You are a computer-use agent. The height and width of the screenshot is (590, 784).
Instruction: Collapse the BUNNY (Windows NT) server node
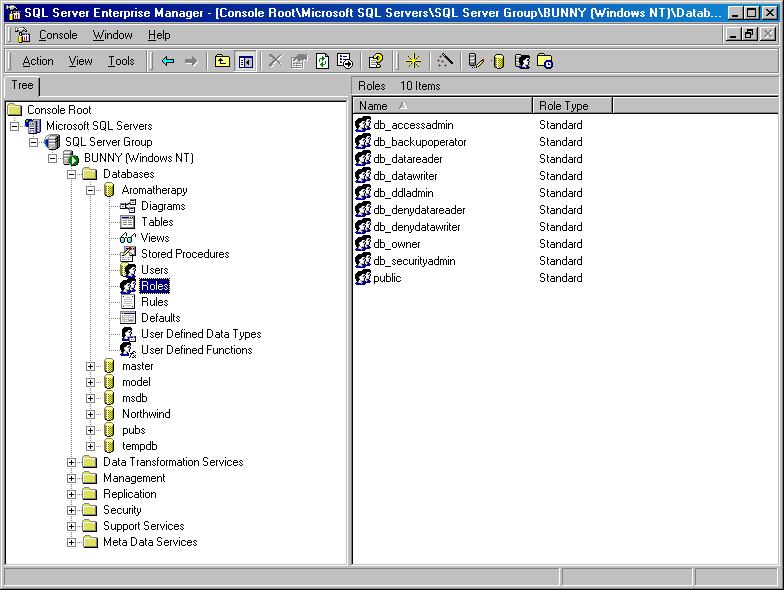[x=52, y=158]
